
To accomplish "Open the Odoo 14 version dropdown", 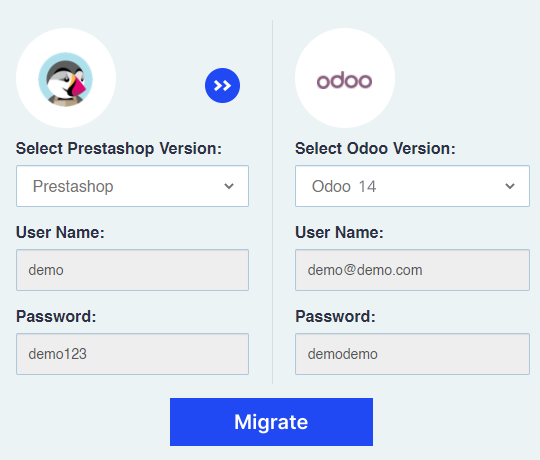I will coord(412,186).
